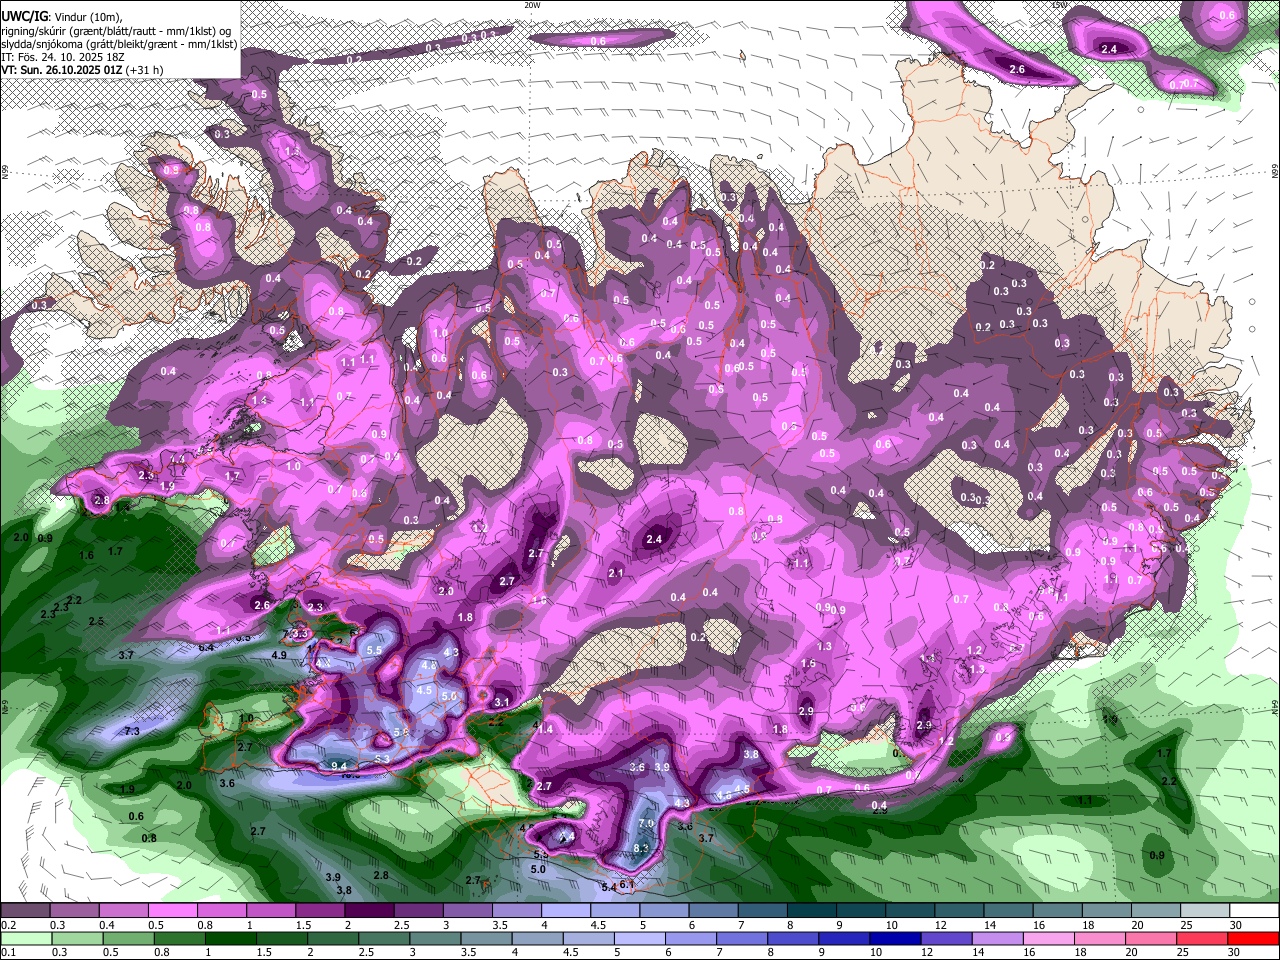Click the 0.1 tick label in lower legend row
1280x960 pixels.
point(8,952)
